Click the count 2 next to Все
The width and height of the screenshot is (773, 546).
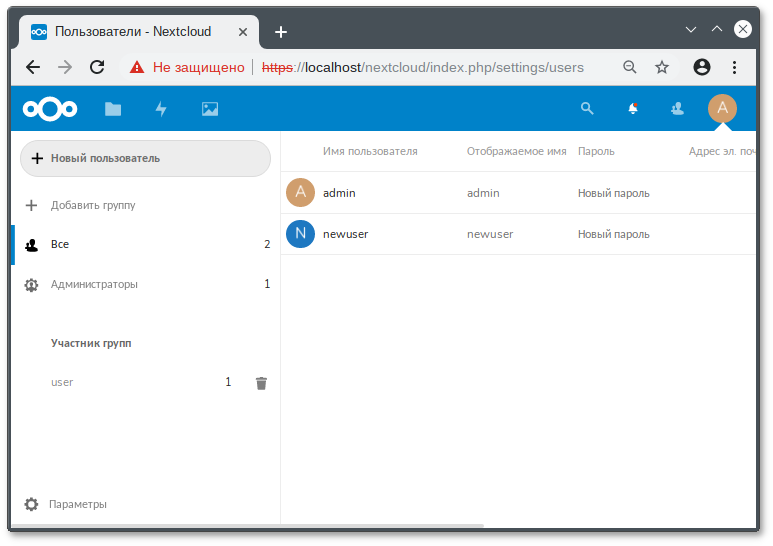click(267, 244)
